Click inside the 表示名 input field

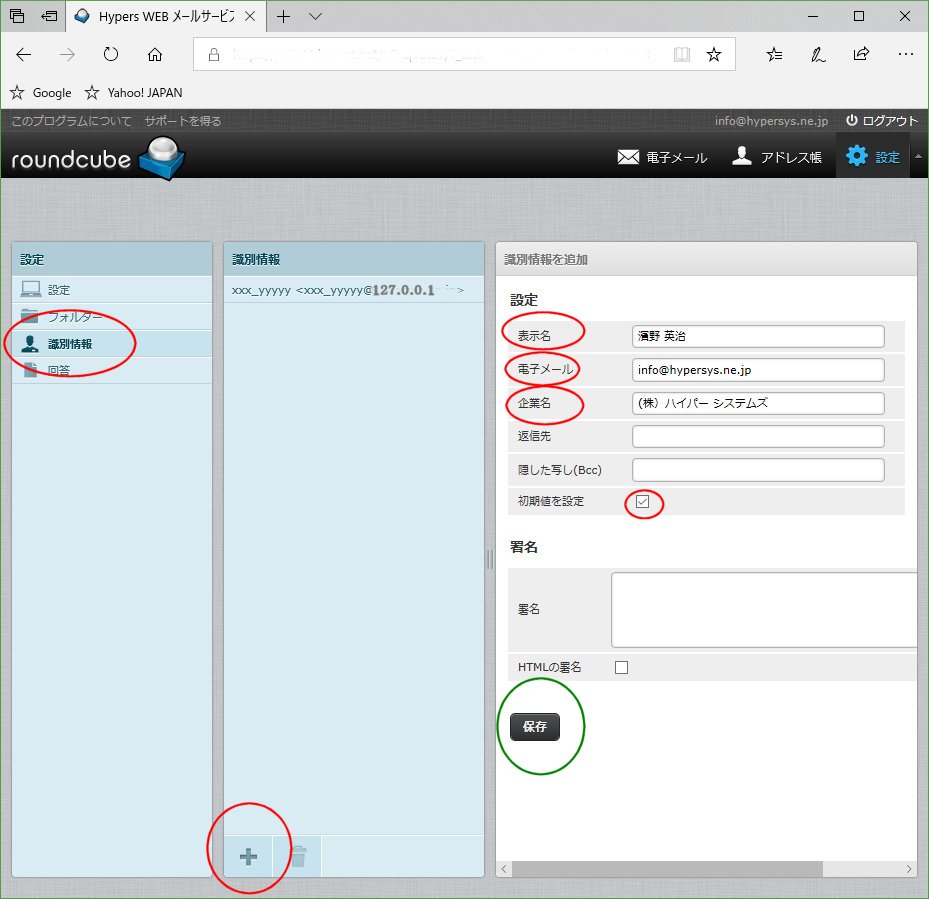[757, 336]
